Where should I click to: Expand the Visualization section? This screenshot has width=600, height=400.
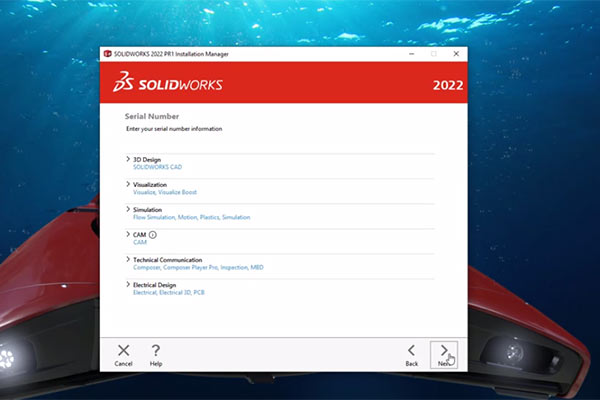tap(128, 184)
